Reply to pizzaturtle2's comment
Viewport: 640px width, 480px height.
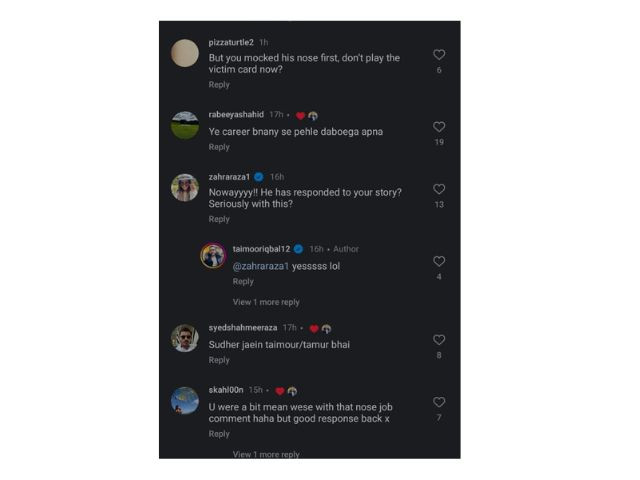(x=219, y=85)
